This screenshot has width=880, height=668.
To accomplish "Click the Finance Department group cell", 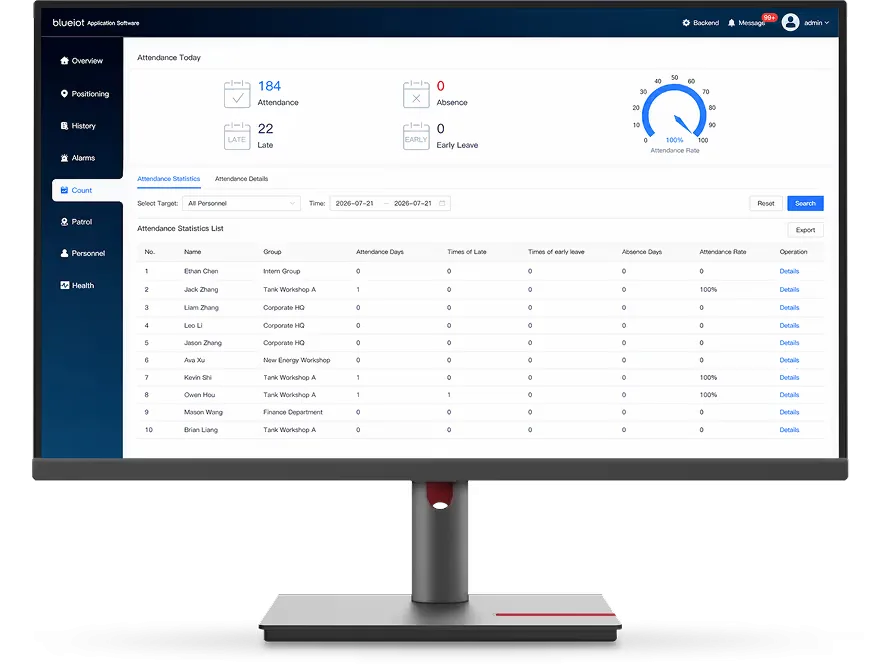I will pos(293,412).
